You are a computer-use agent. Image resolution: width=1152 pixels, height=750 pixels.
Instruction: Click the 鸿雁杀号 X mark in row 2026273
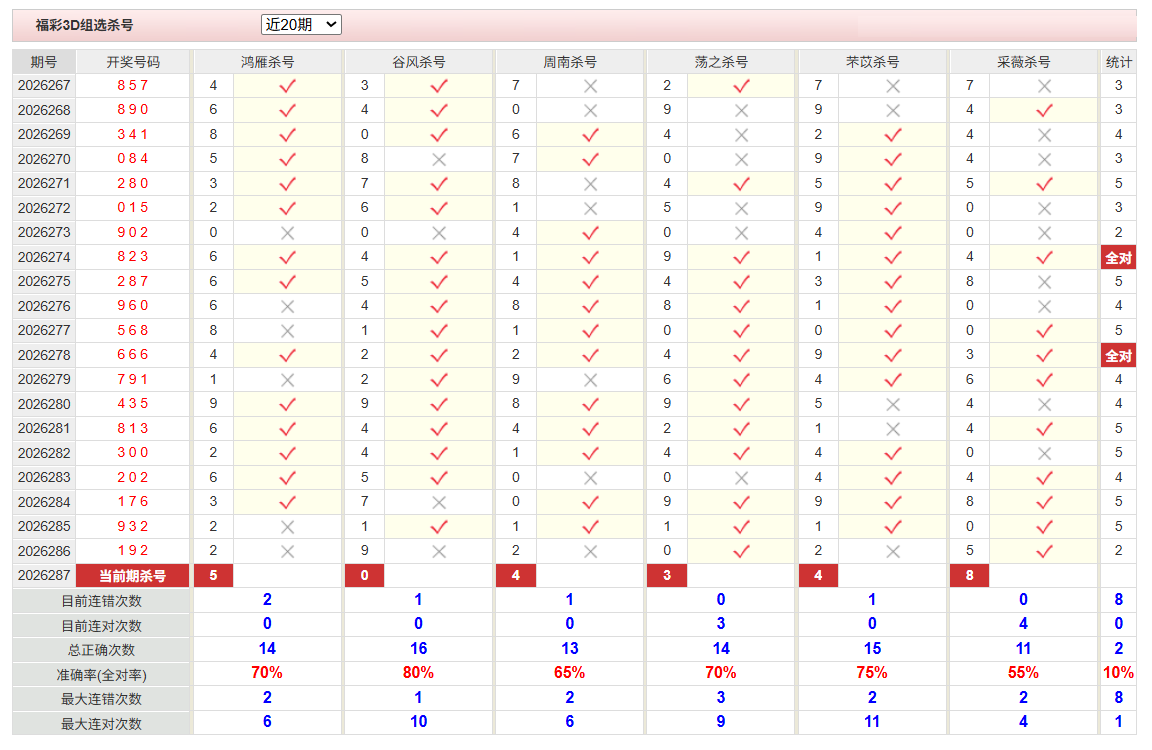pos(287,233)
